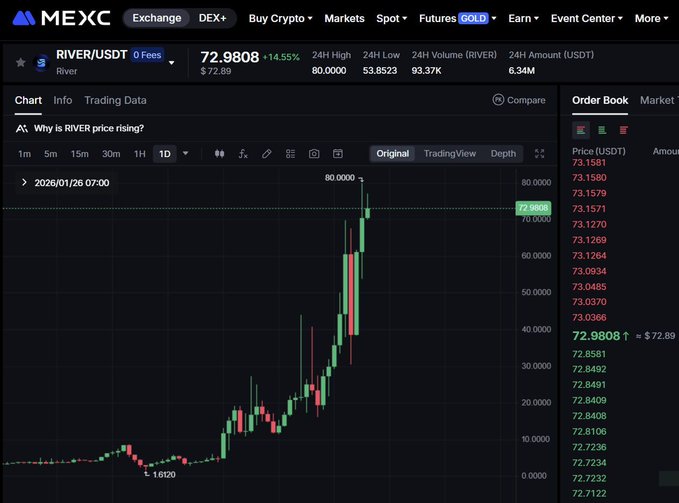Click the 1.6120 low marker on chart
This screenshot has width=679, height=503.
click(164, 475)
